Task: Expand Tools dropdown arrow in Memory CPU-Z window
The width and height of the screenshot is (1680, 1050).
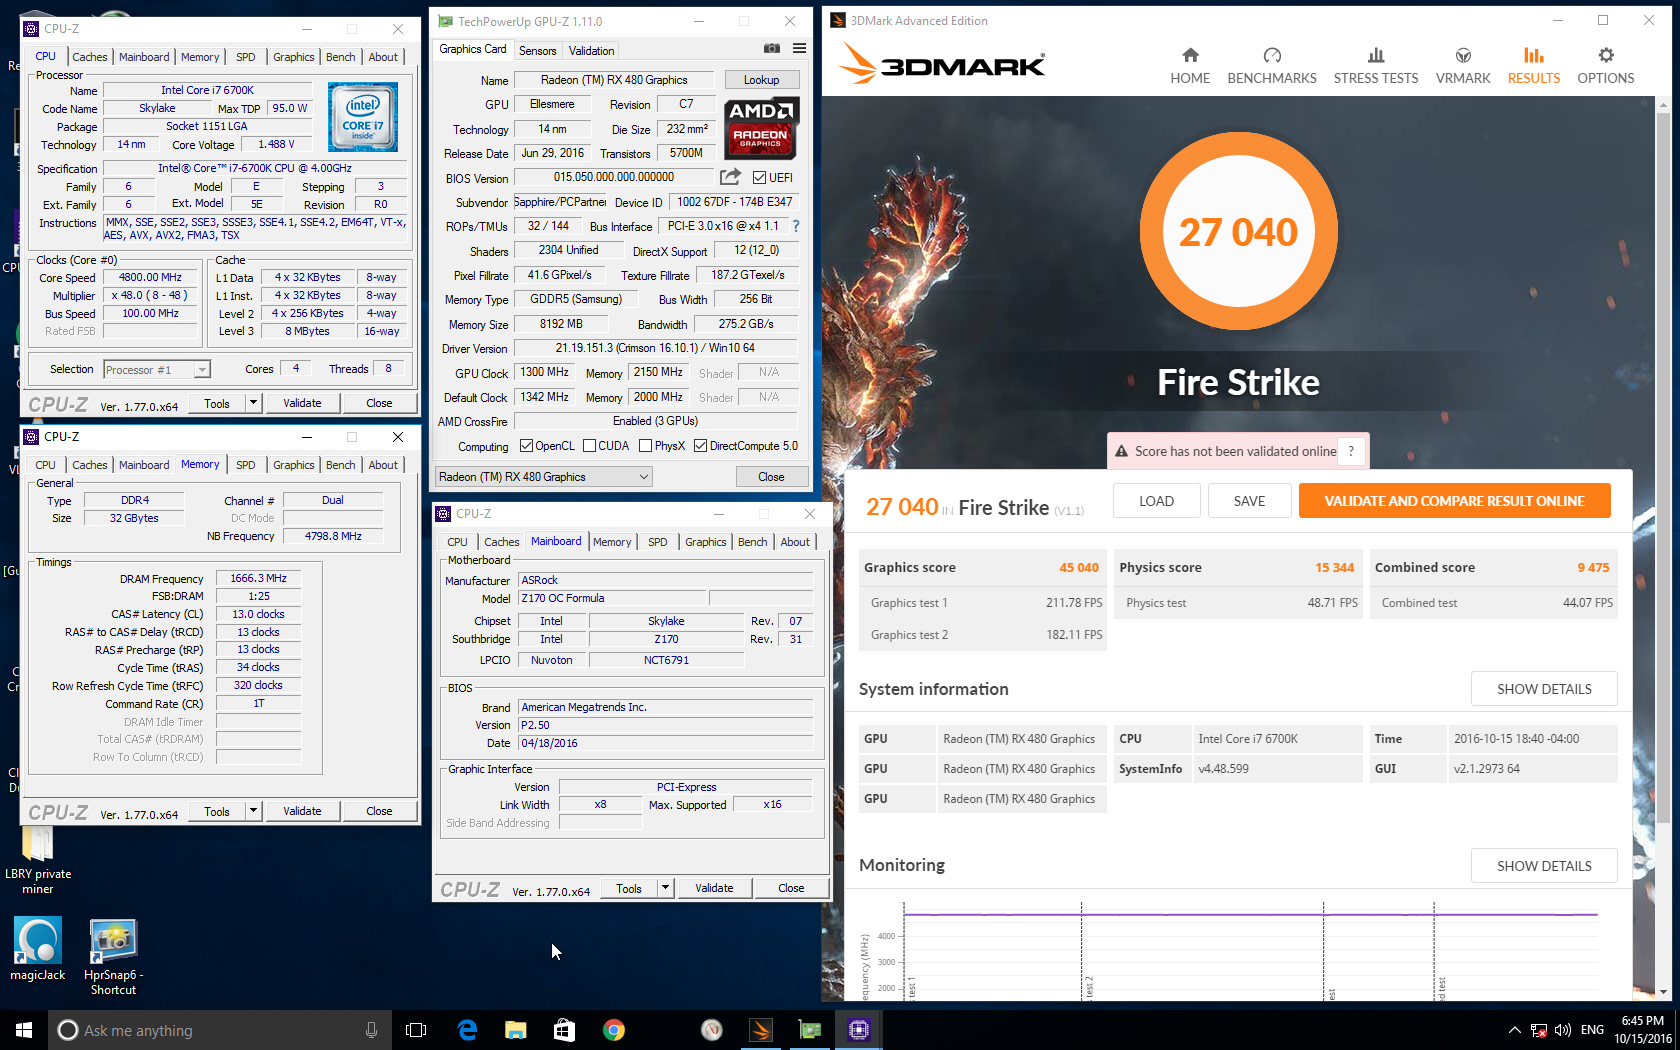Action: click(254, 811)
